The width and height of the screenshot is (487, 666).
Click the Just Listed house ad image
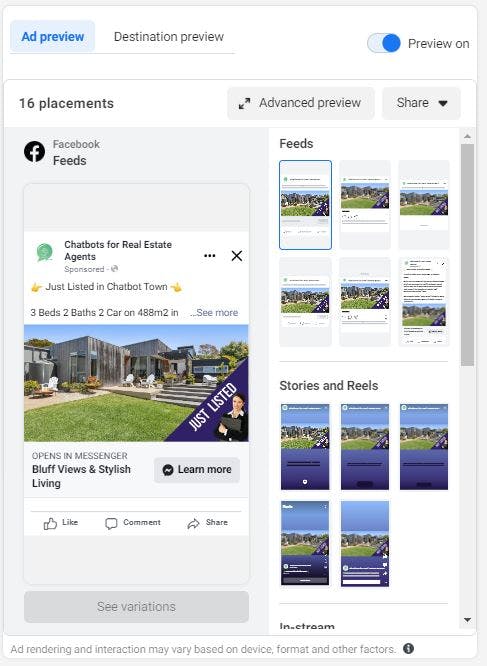point(136,383)
